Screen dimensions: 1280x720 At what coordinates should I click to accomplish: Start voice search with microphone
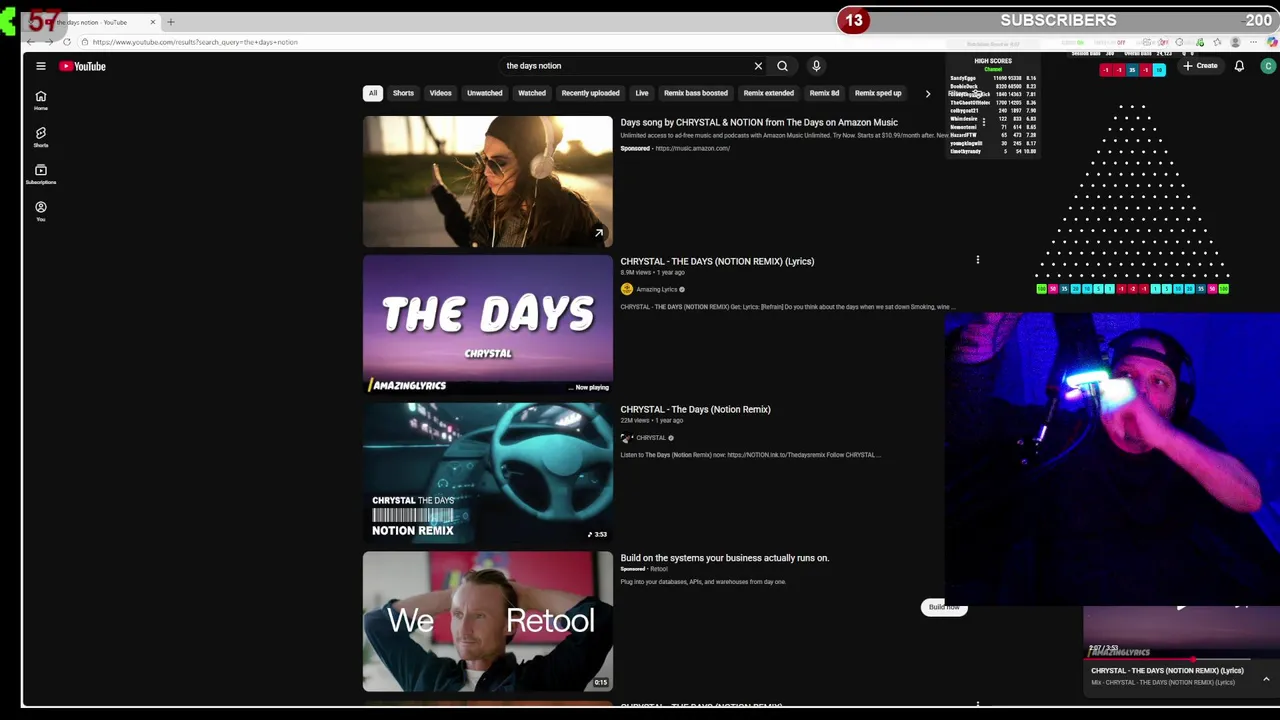pos(816,66)
